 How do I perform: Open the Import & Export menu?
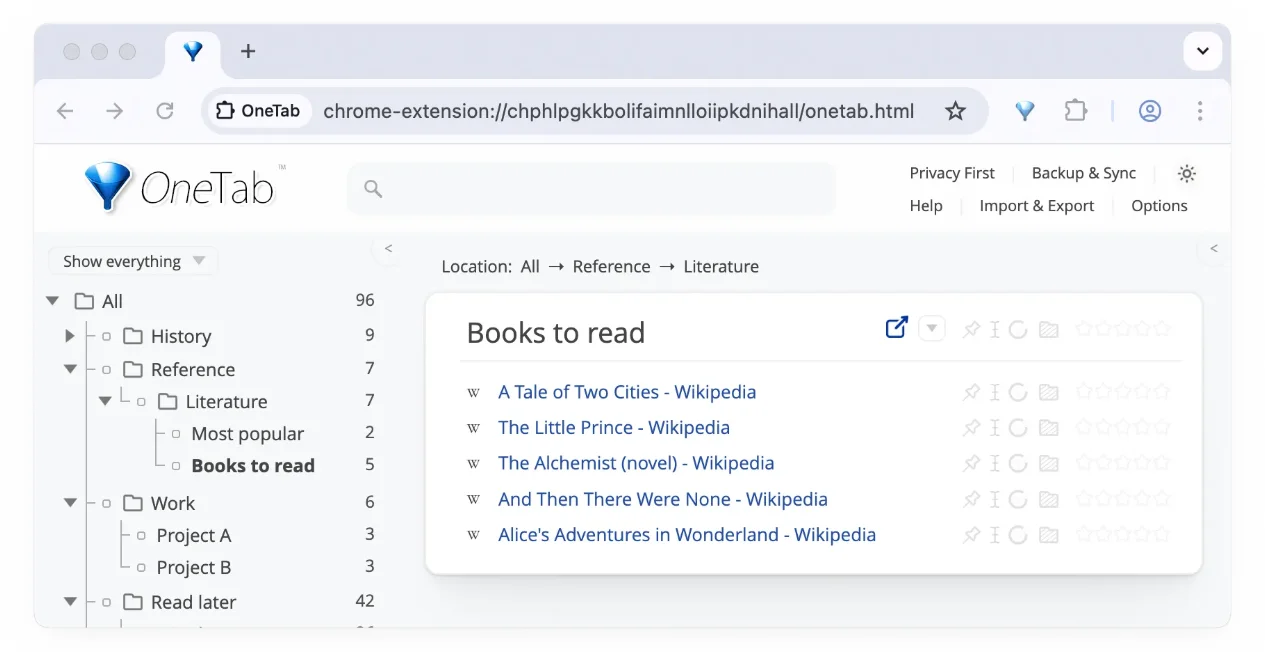(1036, 206)
